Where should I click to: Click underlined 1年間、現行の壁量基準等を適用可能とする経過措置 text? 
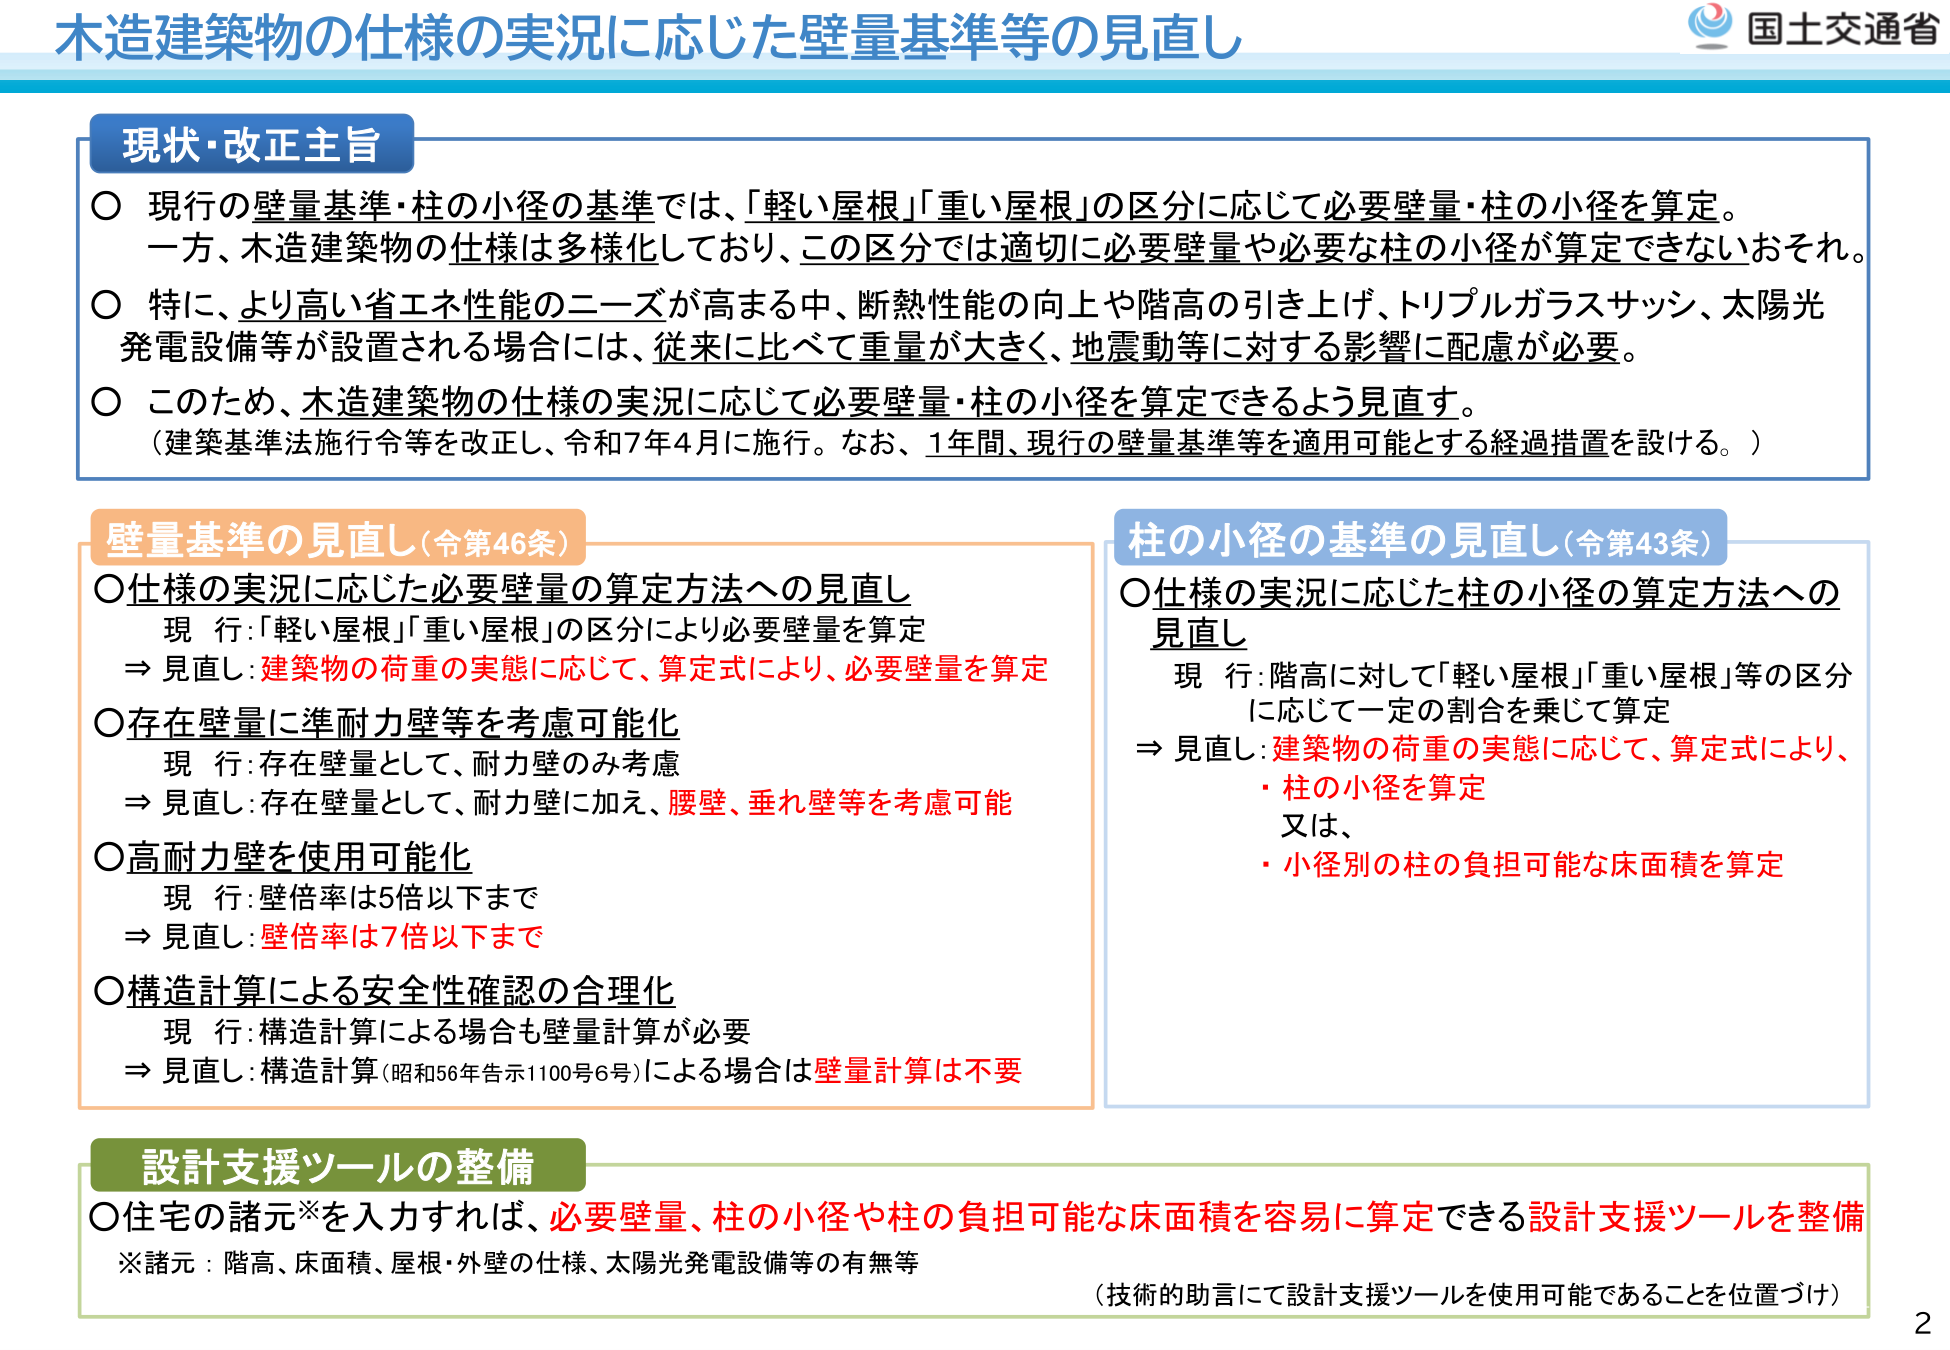coord(1267,442)
